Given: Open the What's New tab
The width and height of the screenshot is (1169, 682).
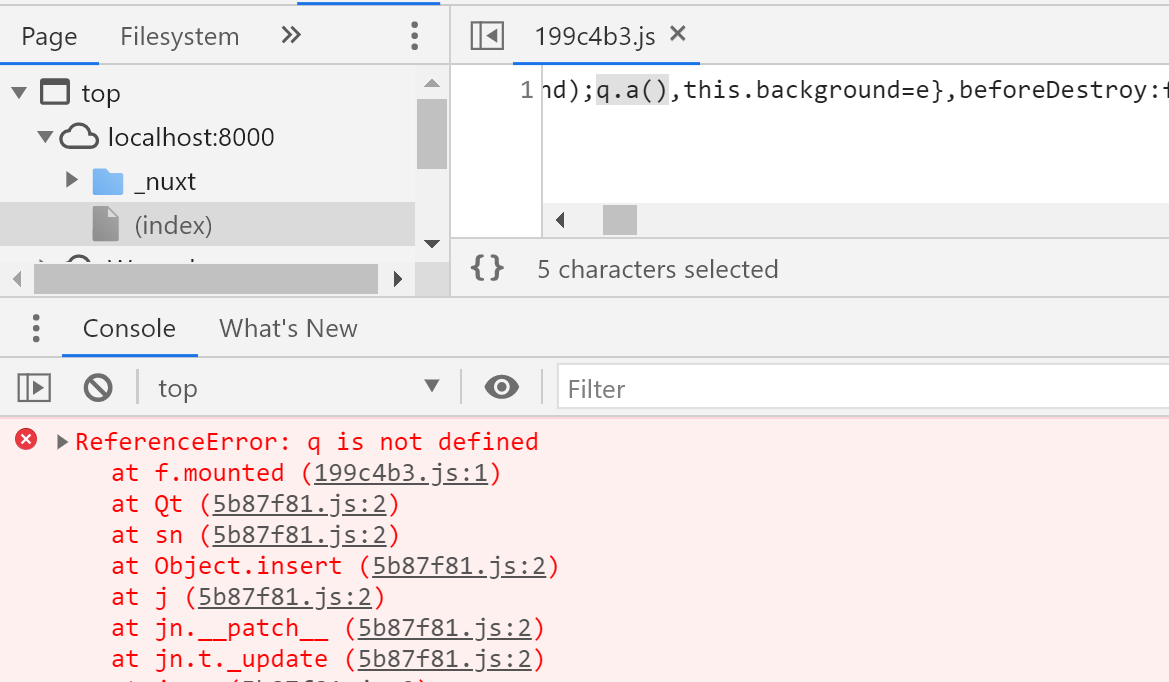Looking at the screenshot, I should coord(288,328).
